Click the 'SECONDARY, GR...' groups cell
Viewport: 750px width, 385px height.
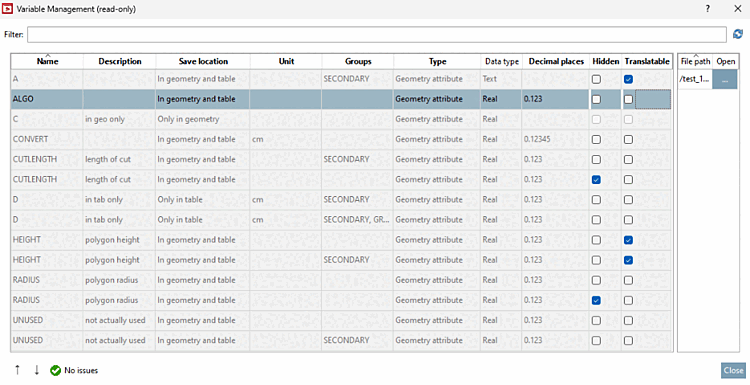pyautogui.click(x=358, y=220)
